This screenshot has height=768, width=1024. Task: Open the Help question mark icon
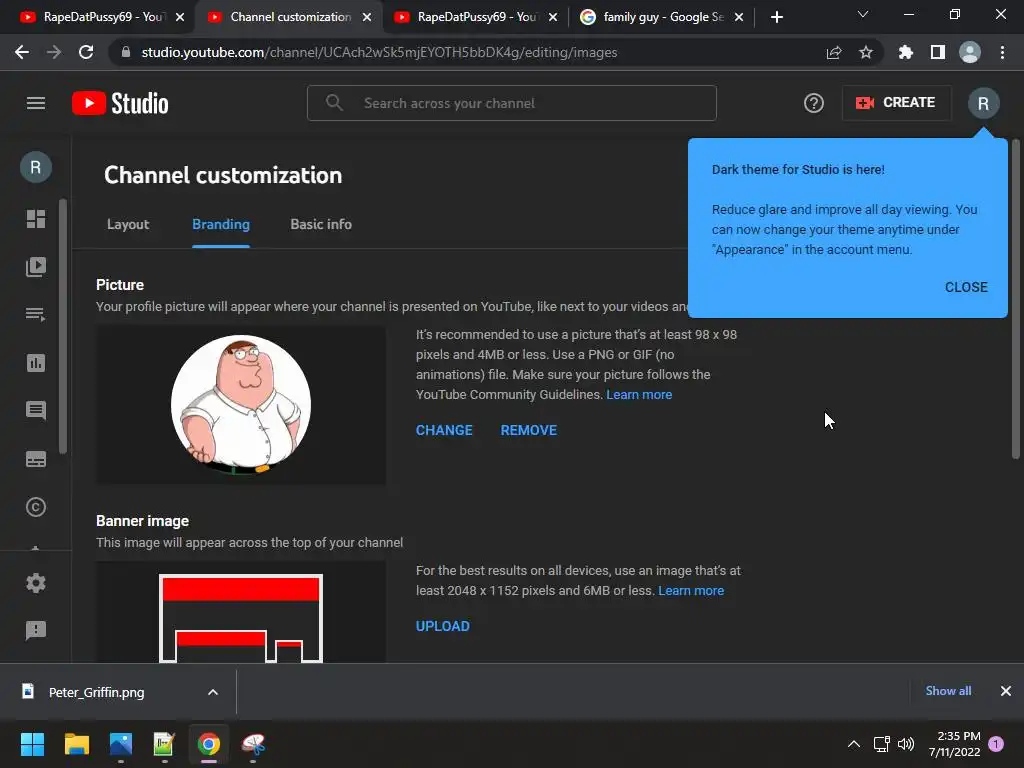pos(814,103)
